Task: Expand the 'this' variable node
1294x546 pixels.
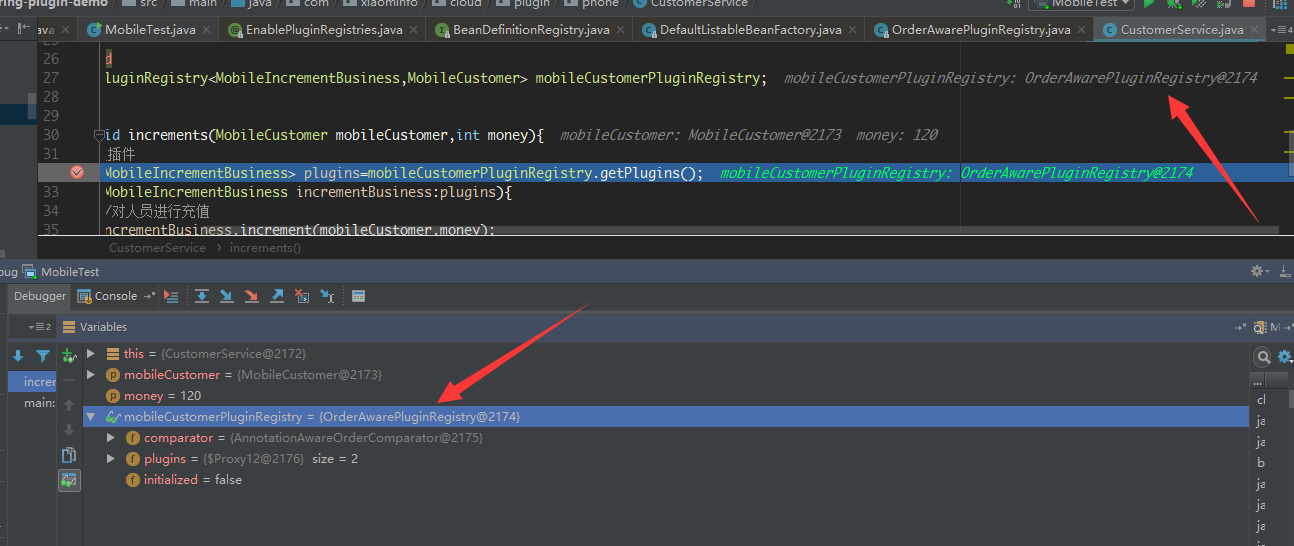Action: pos(91,354)
